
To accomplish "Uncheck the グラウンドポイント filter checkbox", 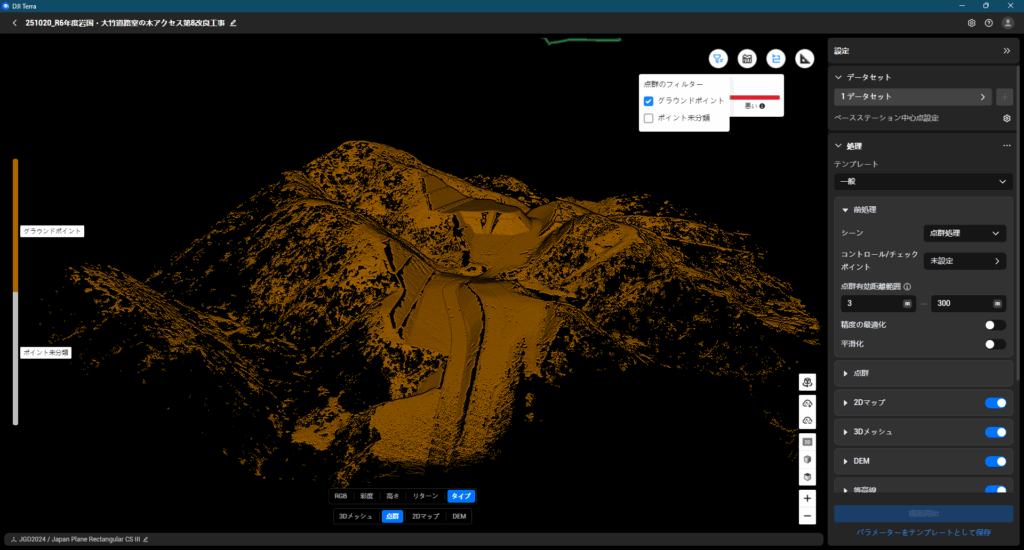I will point(649,101).
